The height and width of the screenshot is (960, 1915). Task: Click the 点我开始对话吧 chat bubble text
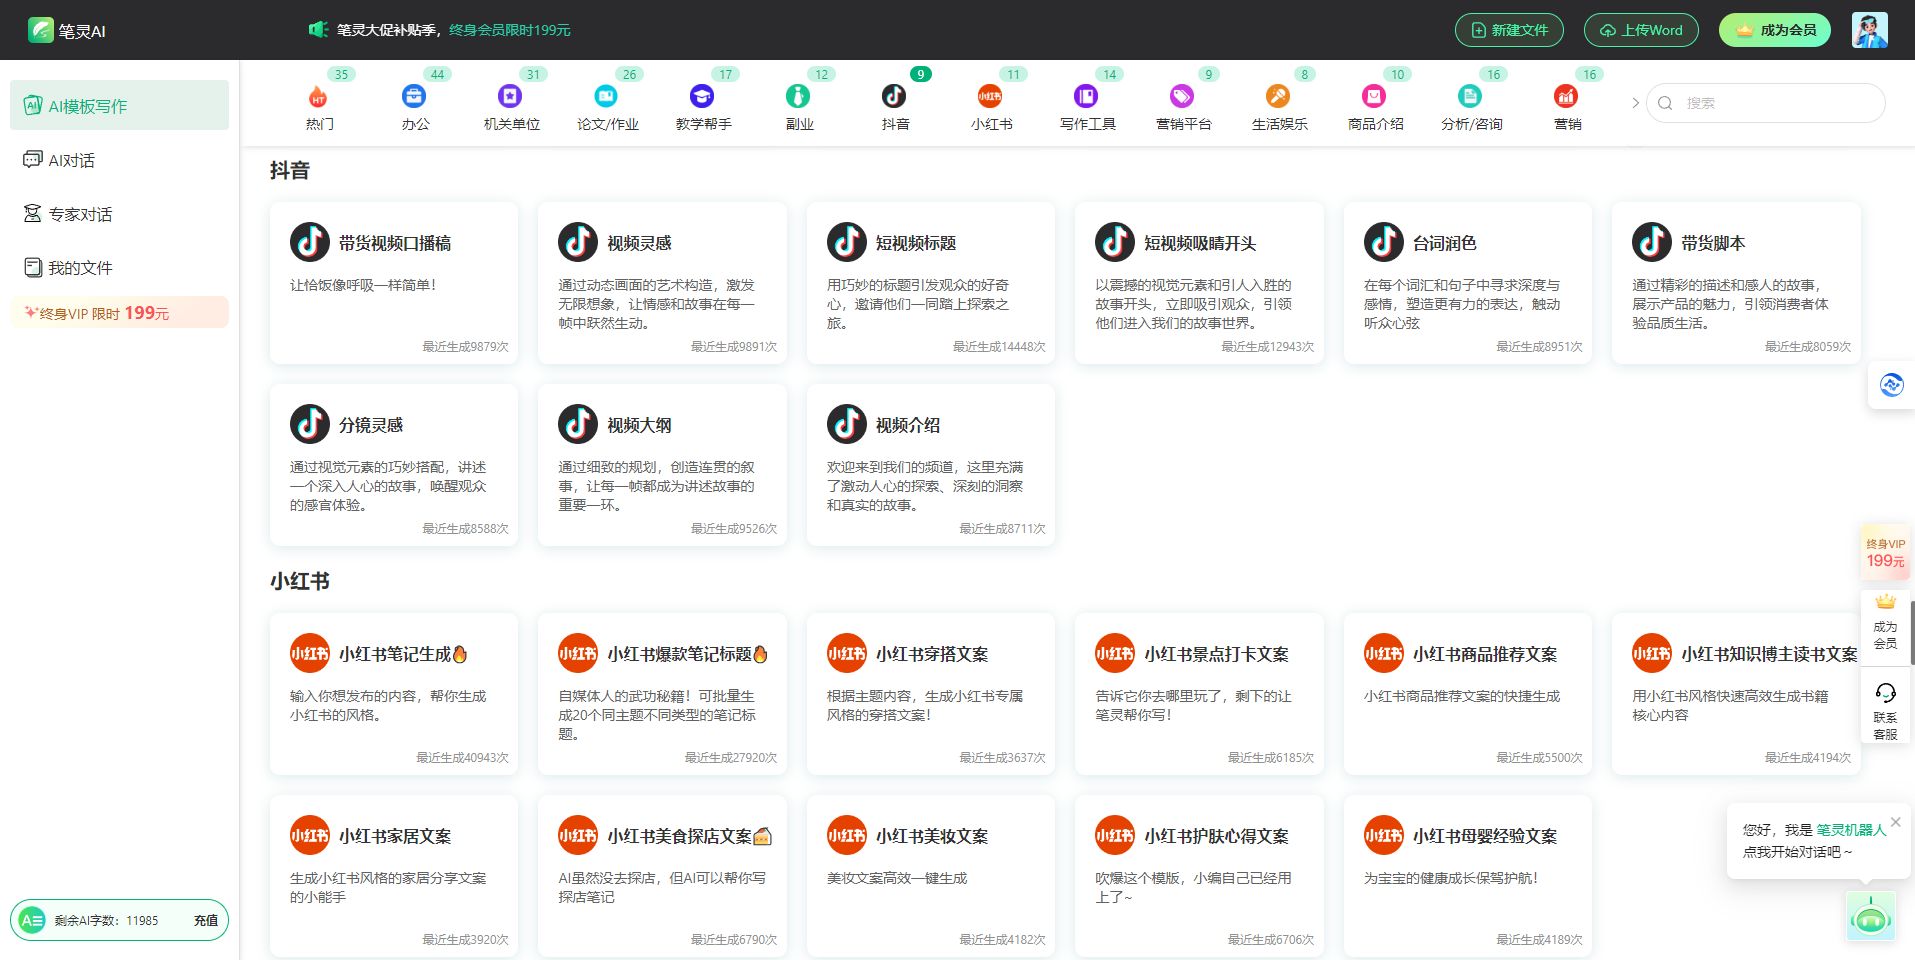tap(1797, 851)
